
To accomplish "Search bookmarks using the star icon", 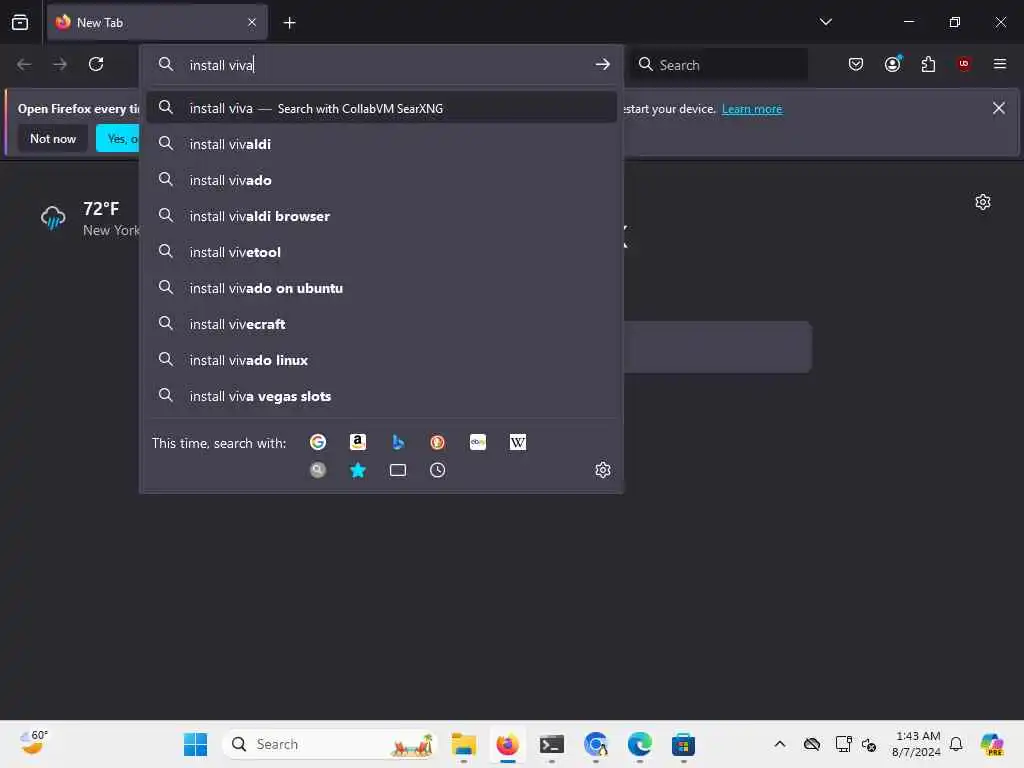I will coord(358,470).
